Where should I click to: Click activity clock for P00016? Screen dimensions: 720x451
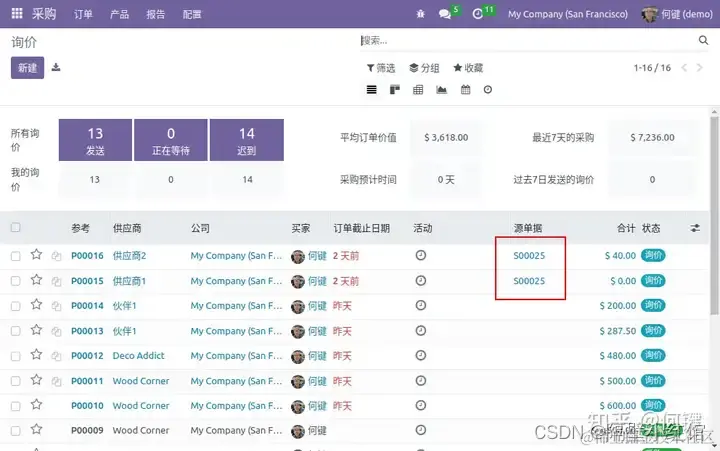pos(421,255)
